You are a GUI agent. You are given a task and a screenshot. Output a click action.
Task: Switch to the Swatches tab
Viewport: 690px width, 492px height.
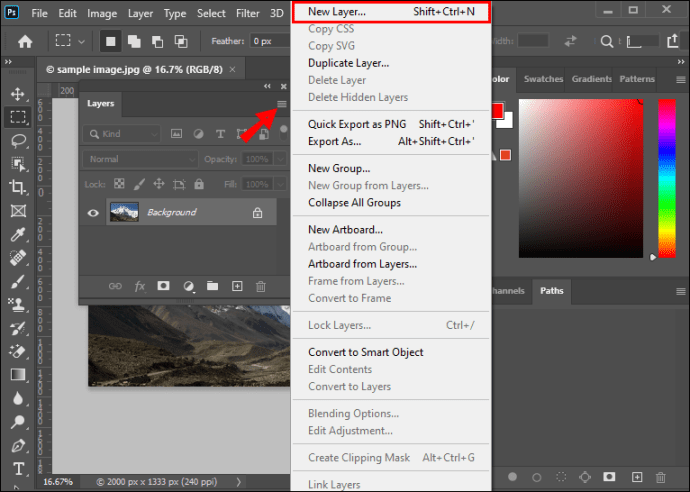pyautogui.click(x=543, y=79)
